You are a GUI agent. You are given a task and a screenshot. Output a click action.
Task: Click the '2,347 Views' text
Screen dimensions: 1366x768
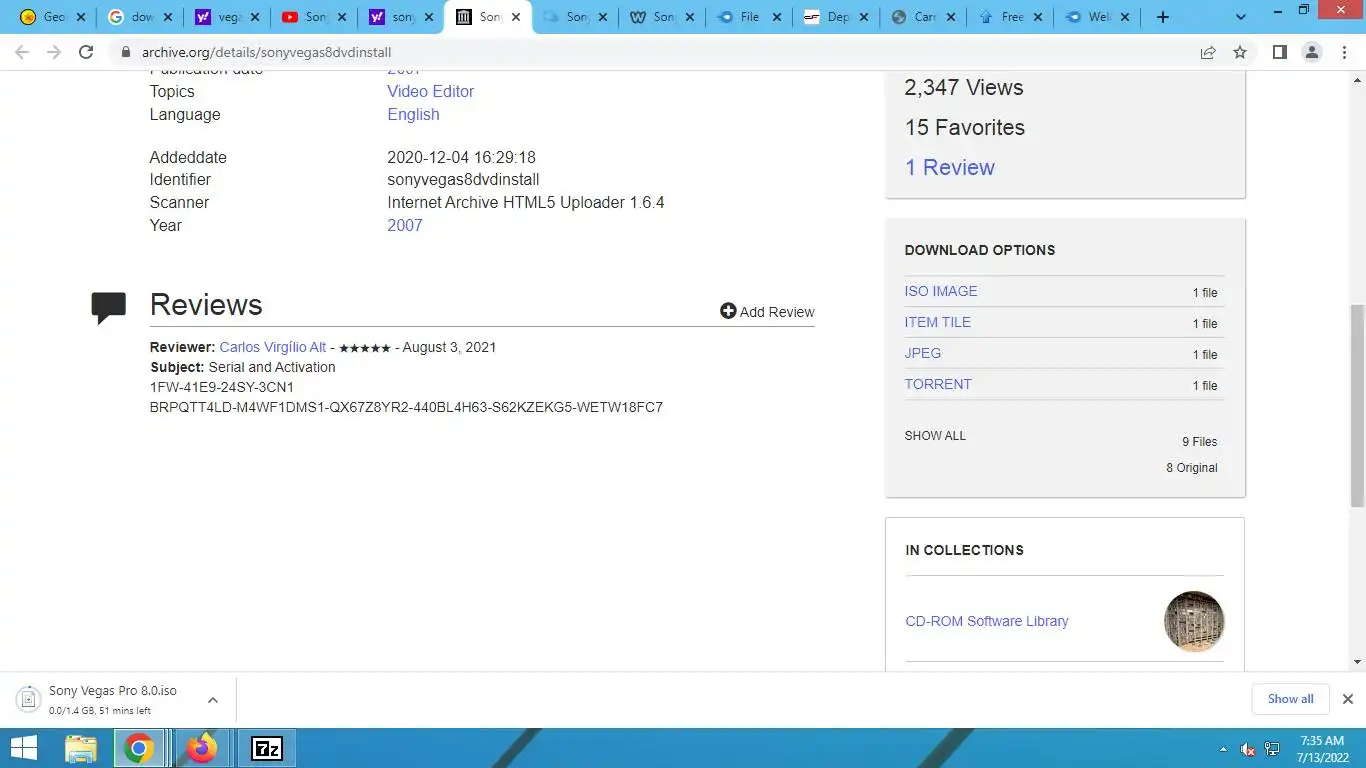point(964,87)
